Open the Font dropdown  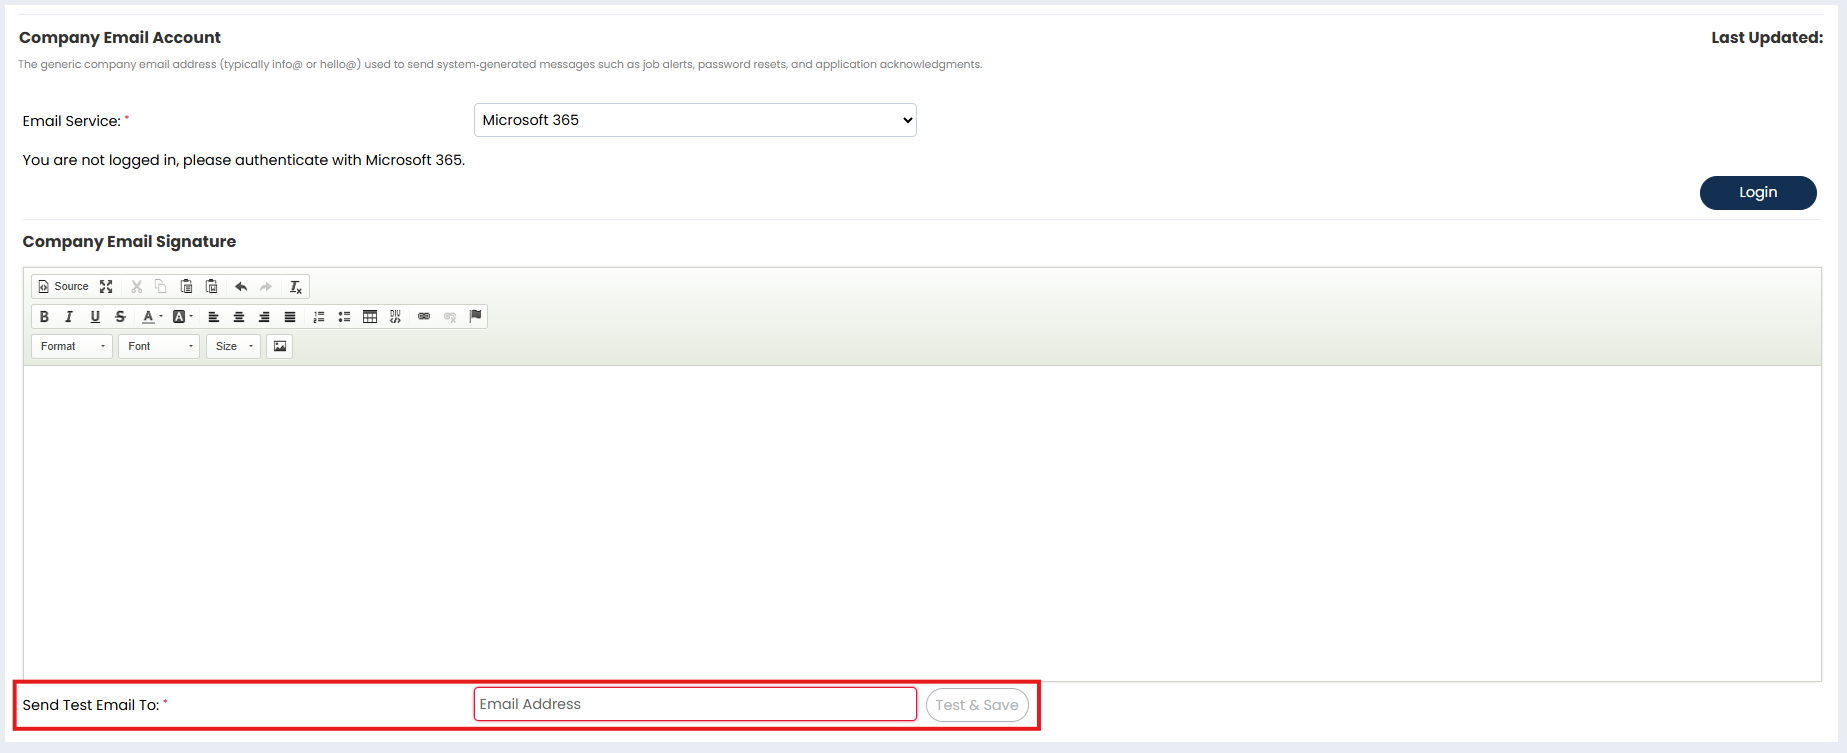(x=159, y=346)
